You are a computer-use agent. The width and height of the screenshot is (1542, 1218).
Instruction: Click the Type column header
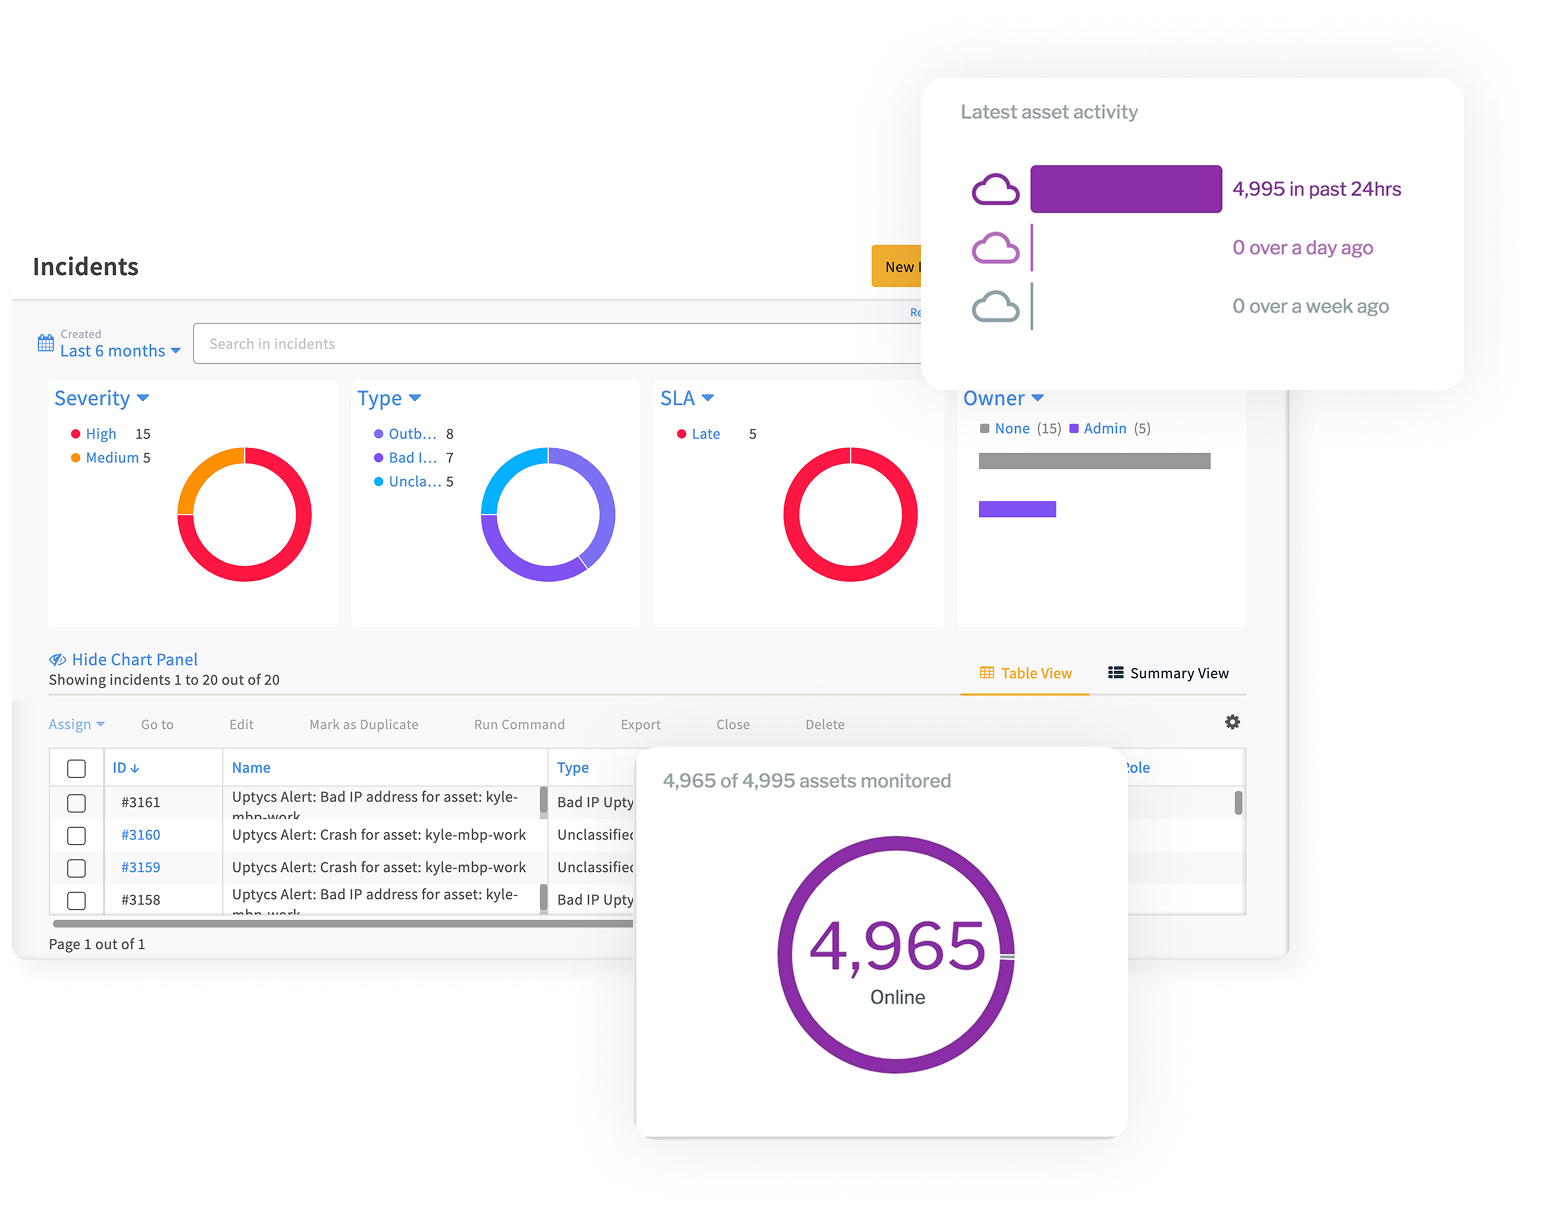pos(573,768)
